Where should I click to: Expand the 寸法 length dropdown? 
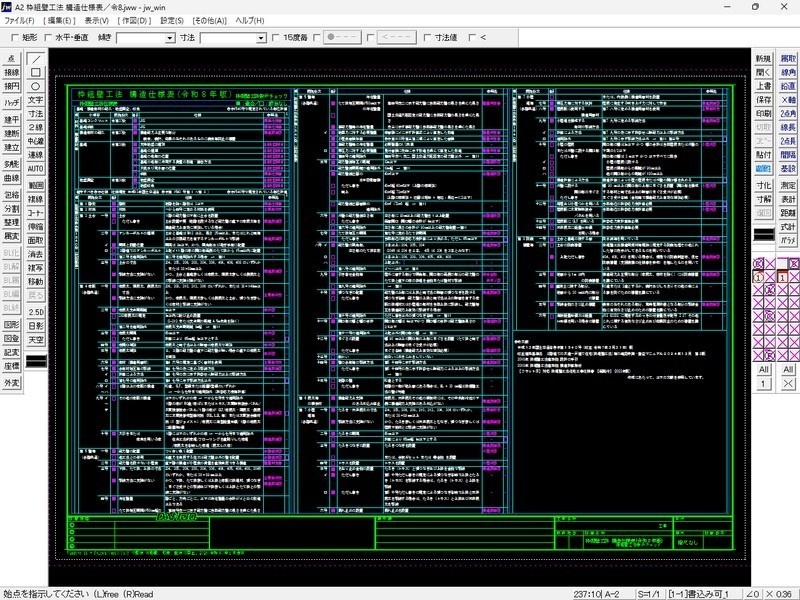click(x=261, y=38)
